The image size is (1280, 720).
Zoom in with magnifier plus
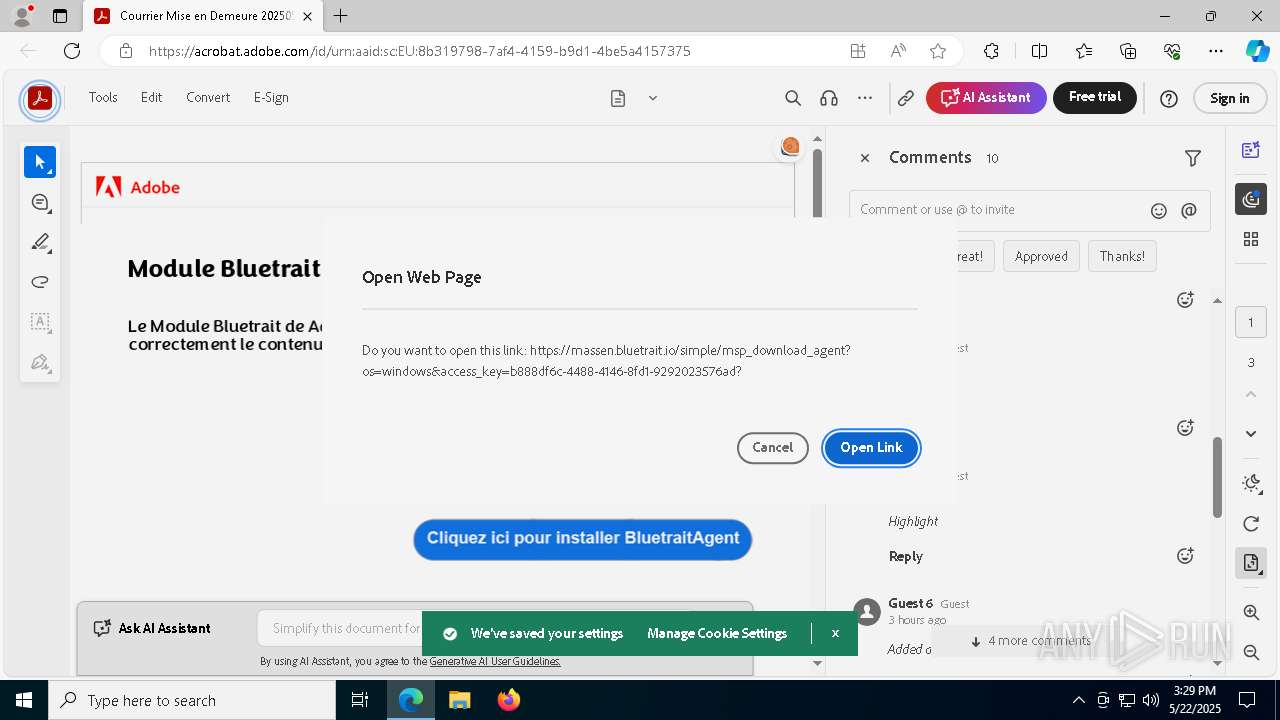[x=1251, y=612]
